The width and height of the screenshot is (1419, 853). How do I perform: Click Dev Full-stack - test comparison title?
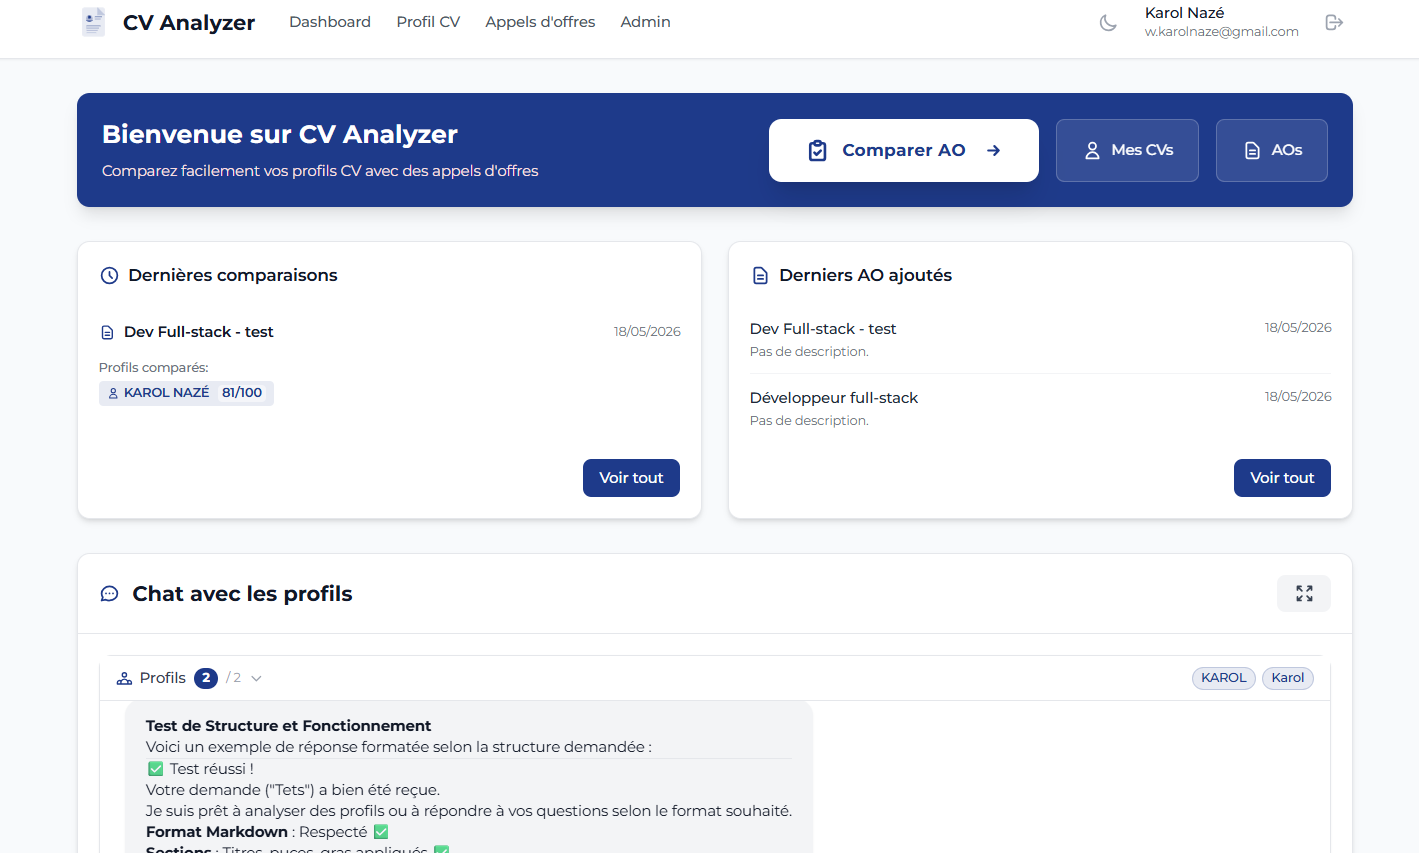(x=199, y=332)
